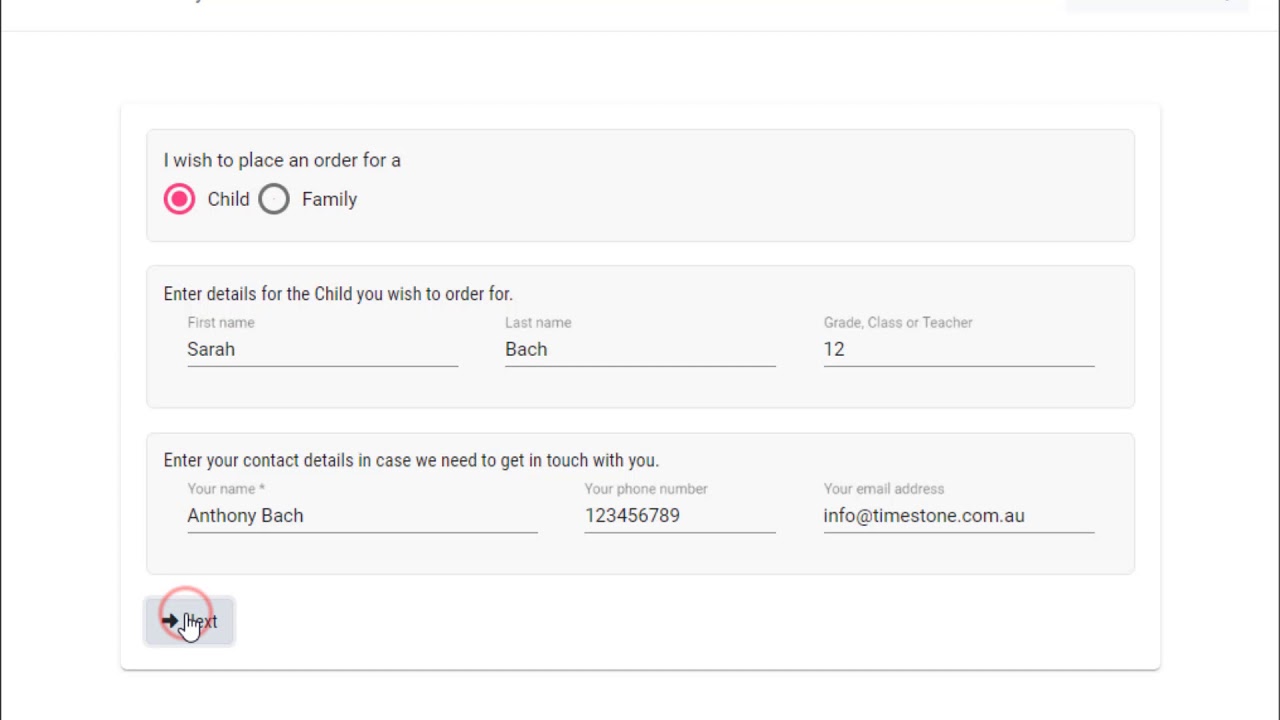Image resolution: width=1280 pixels, height=720 pixels.
Task: Click the arrow icon in the Next button
Action: tap(169, 621)
